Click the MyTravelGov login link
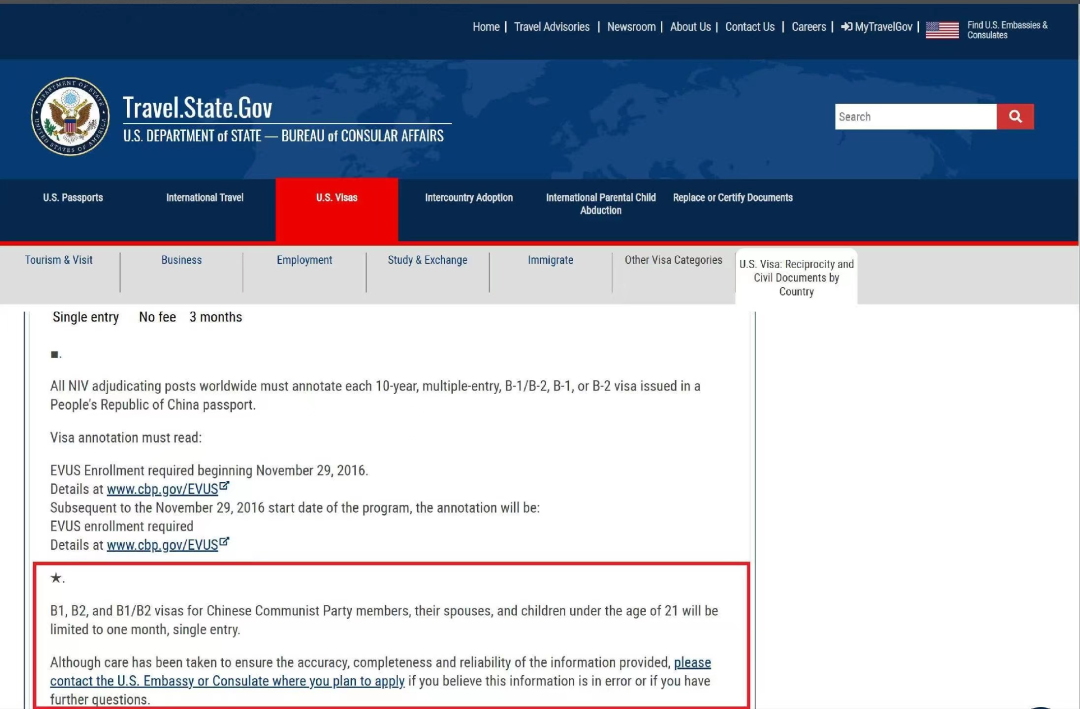Image resolution: width=1080 pixels, height=709 pixels. pos(877,27)
